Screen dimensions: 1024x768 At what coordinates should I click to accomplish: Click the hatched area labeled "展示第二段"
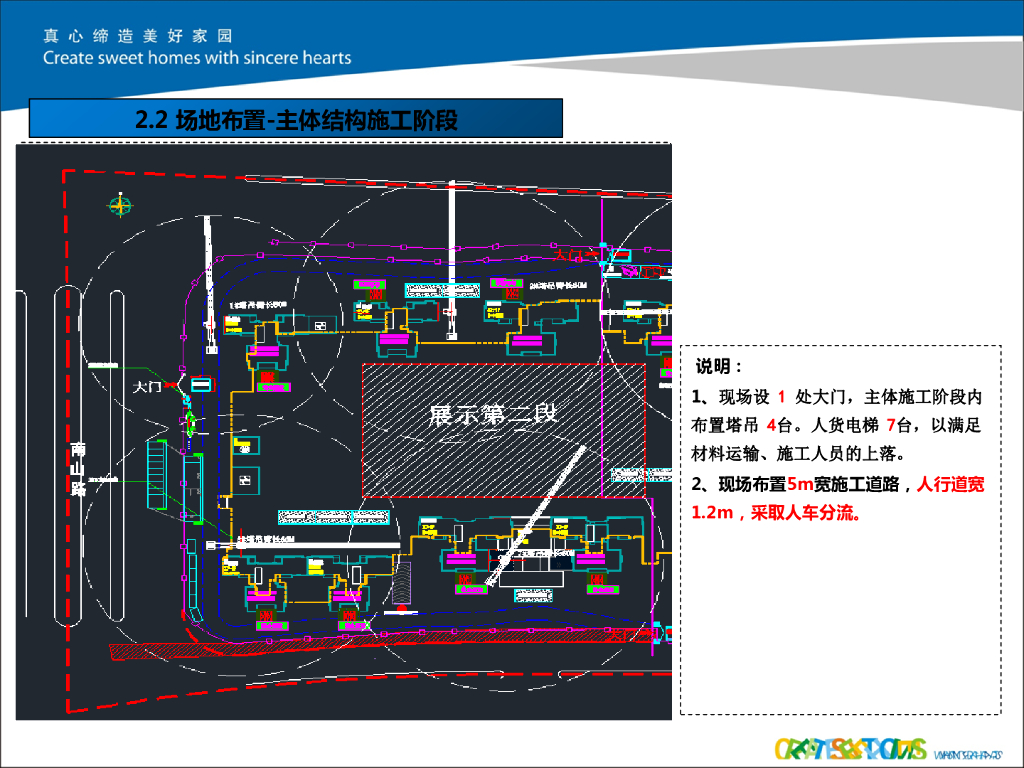coord(504,430)
